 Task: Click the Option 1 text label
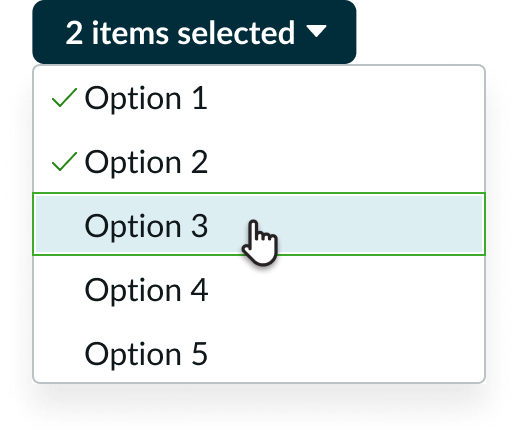tap(146, 98)
